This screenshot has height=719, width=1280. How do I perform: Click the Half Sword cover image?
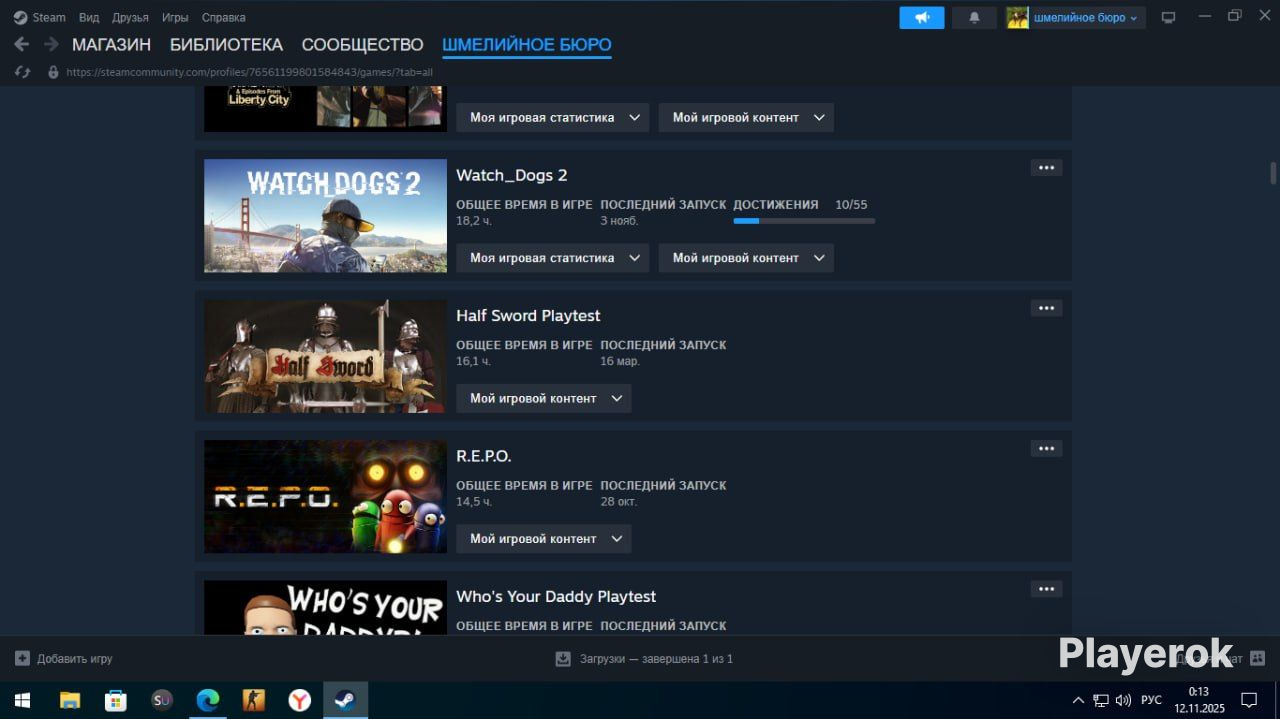pos(325,356)
